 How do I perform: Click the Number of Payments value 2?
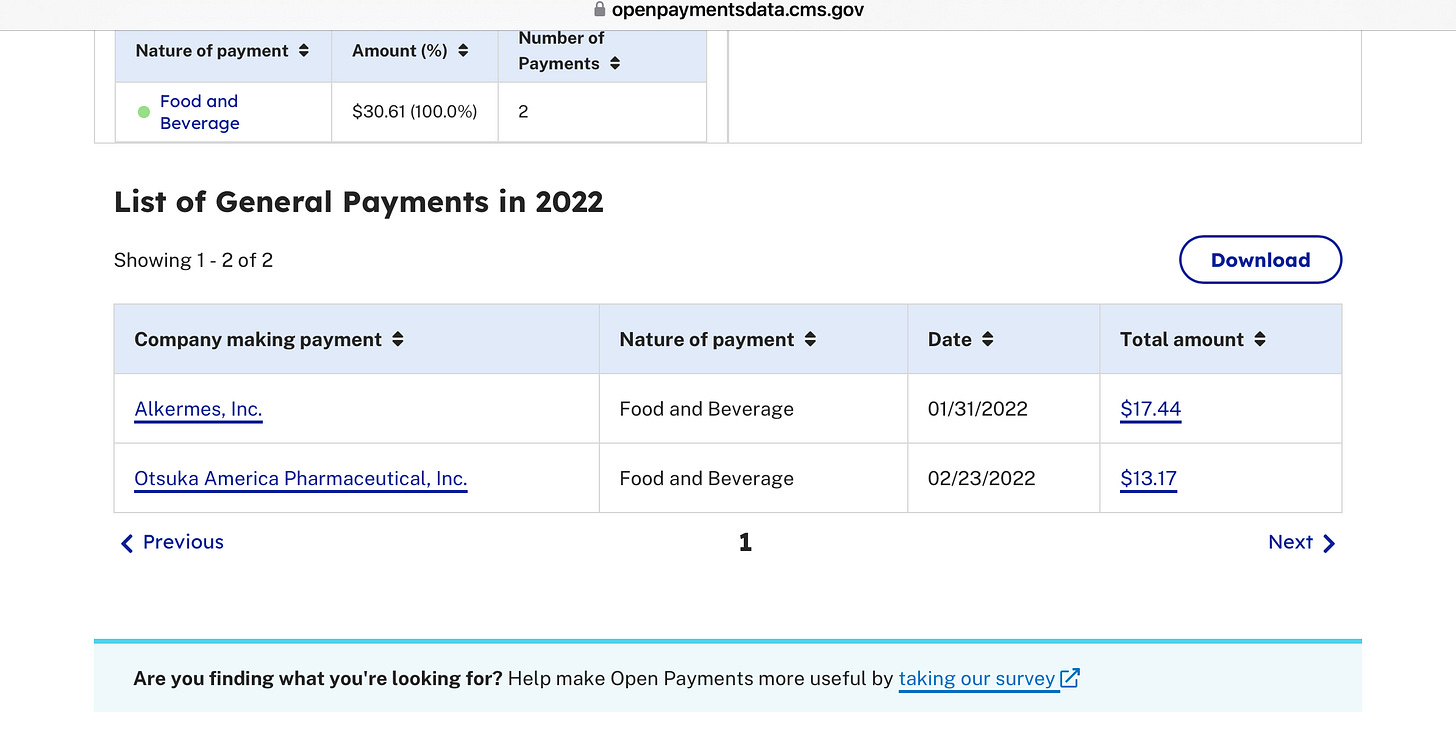523,112
